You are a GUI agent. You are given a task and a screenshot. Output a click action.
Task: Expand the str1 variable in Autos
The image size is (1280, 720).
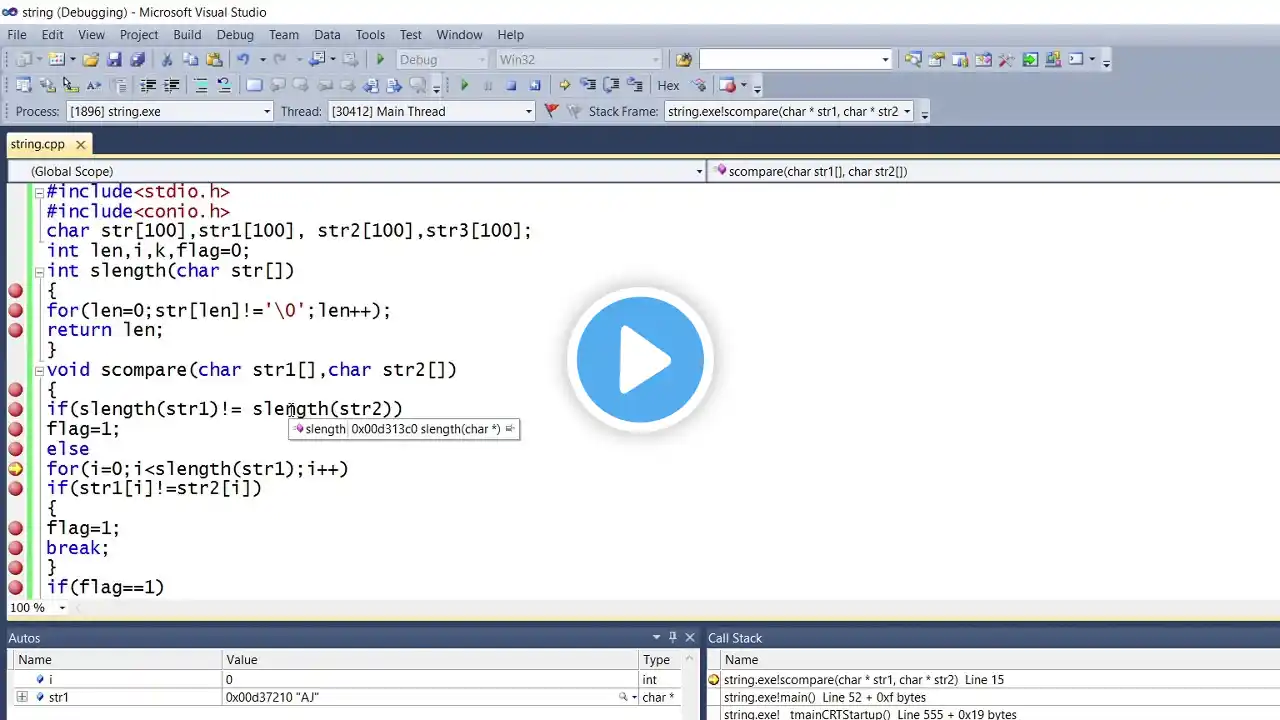coord(22,697)
